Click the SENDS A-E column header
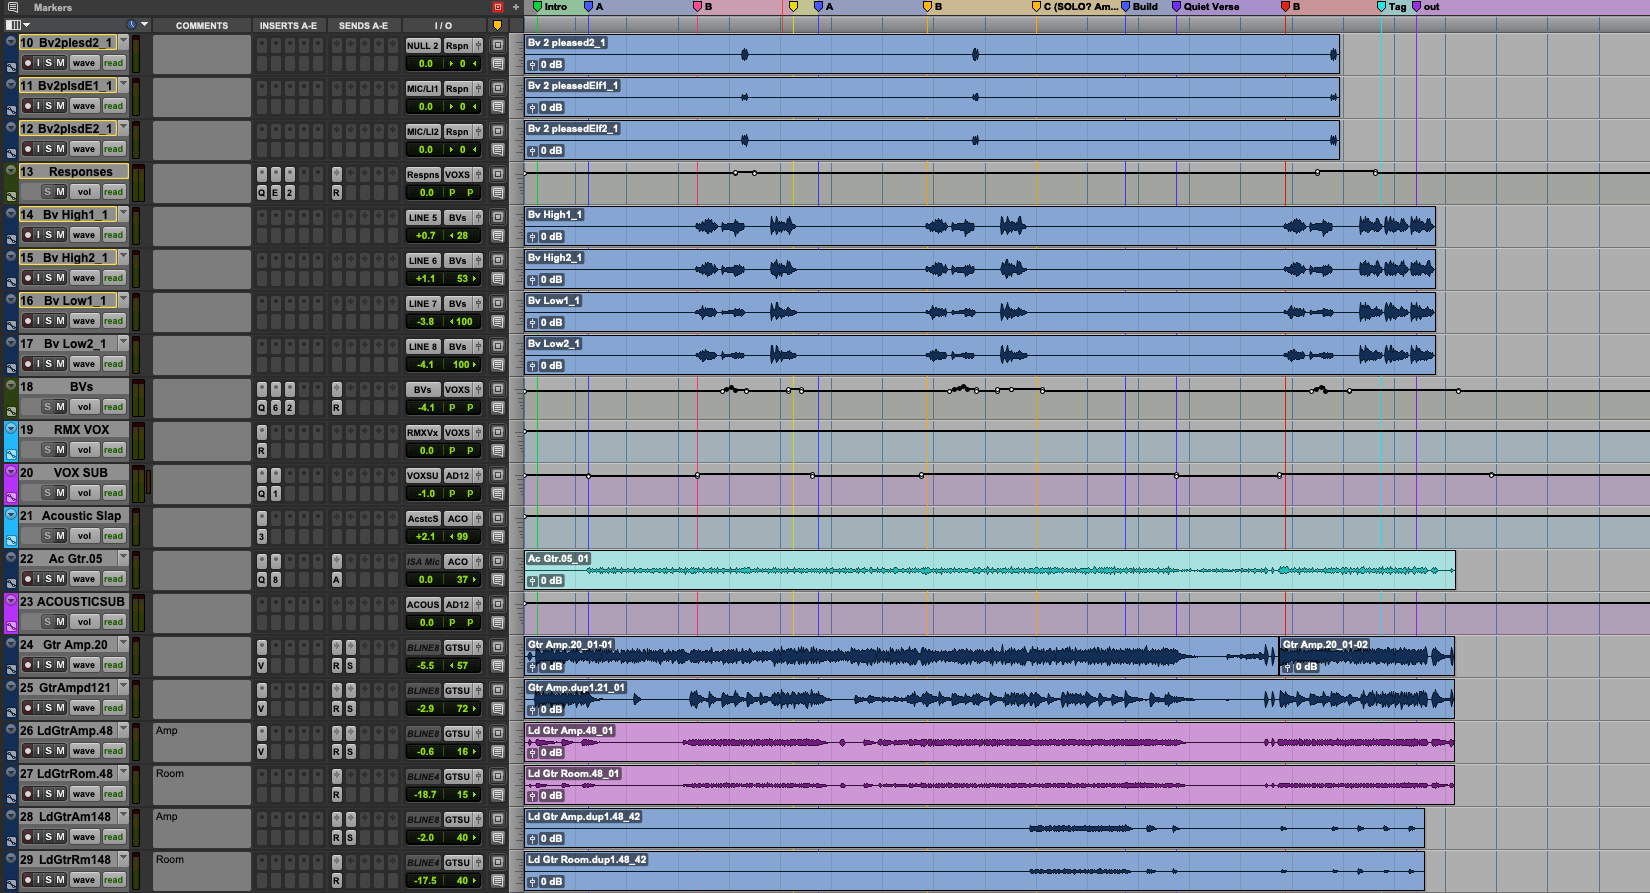This screenshot has width=1650, height=893. point(363,25)
